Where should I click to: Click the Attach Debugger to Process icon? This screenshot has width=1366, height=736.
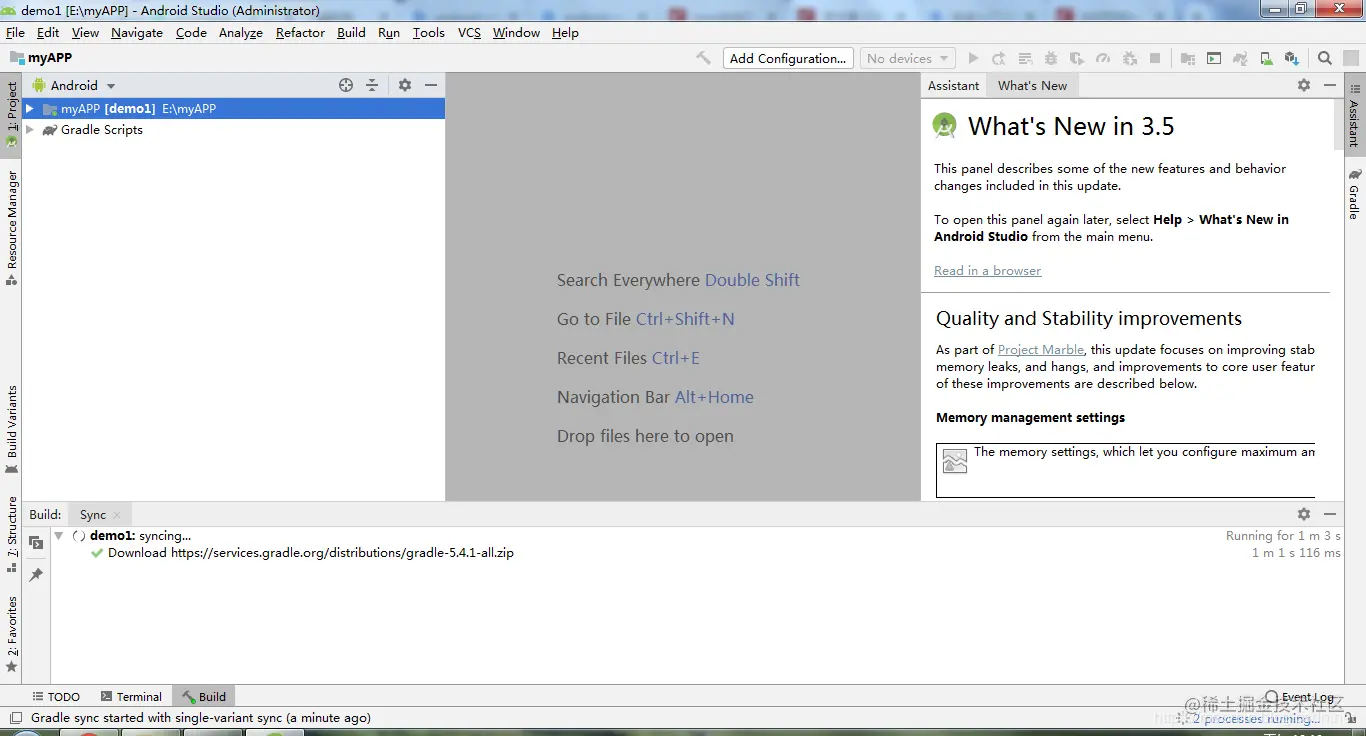(x=1129, y=58)
